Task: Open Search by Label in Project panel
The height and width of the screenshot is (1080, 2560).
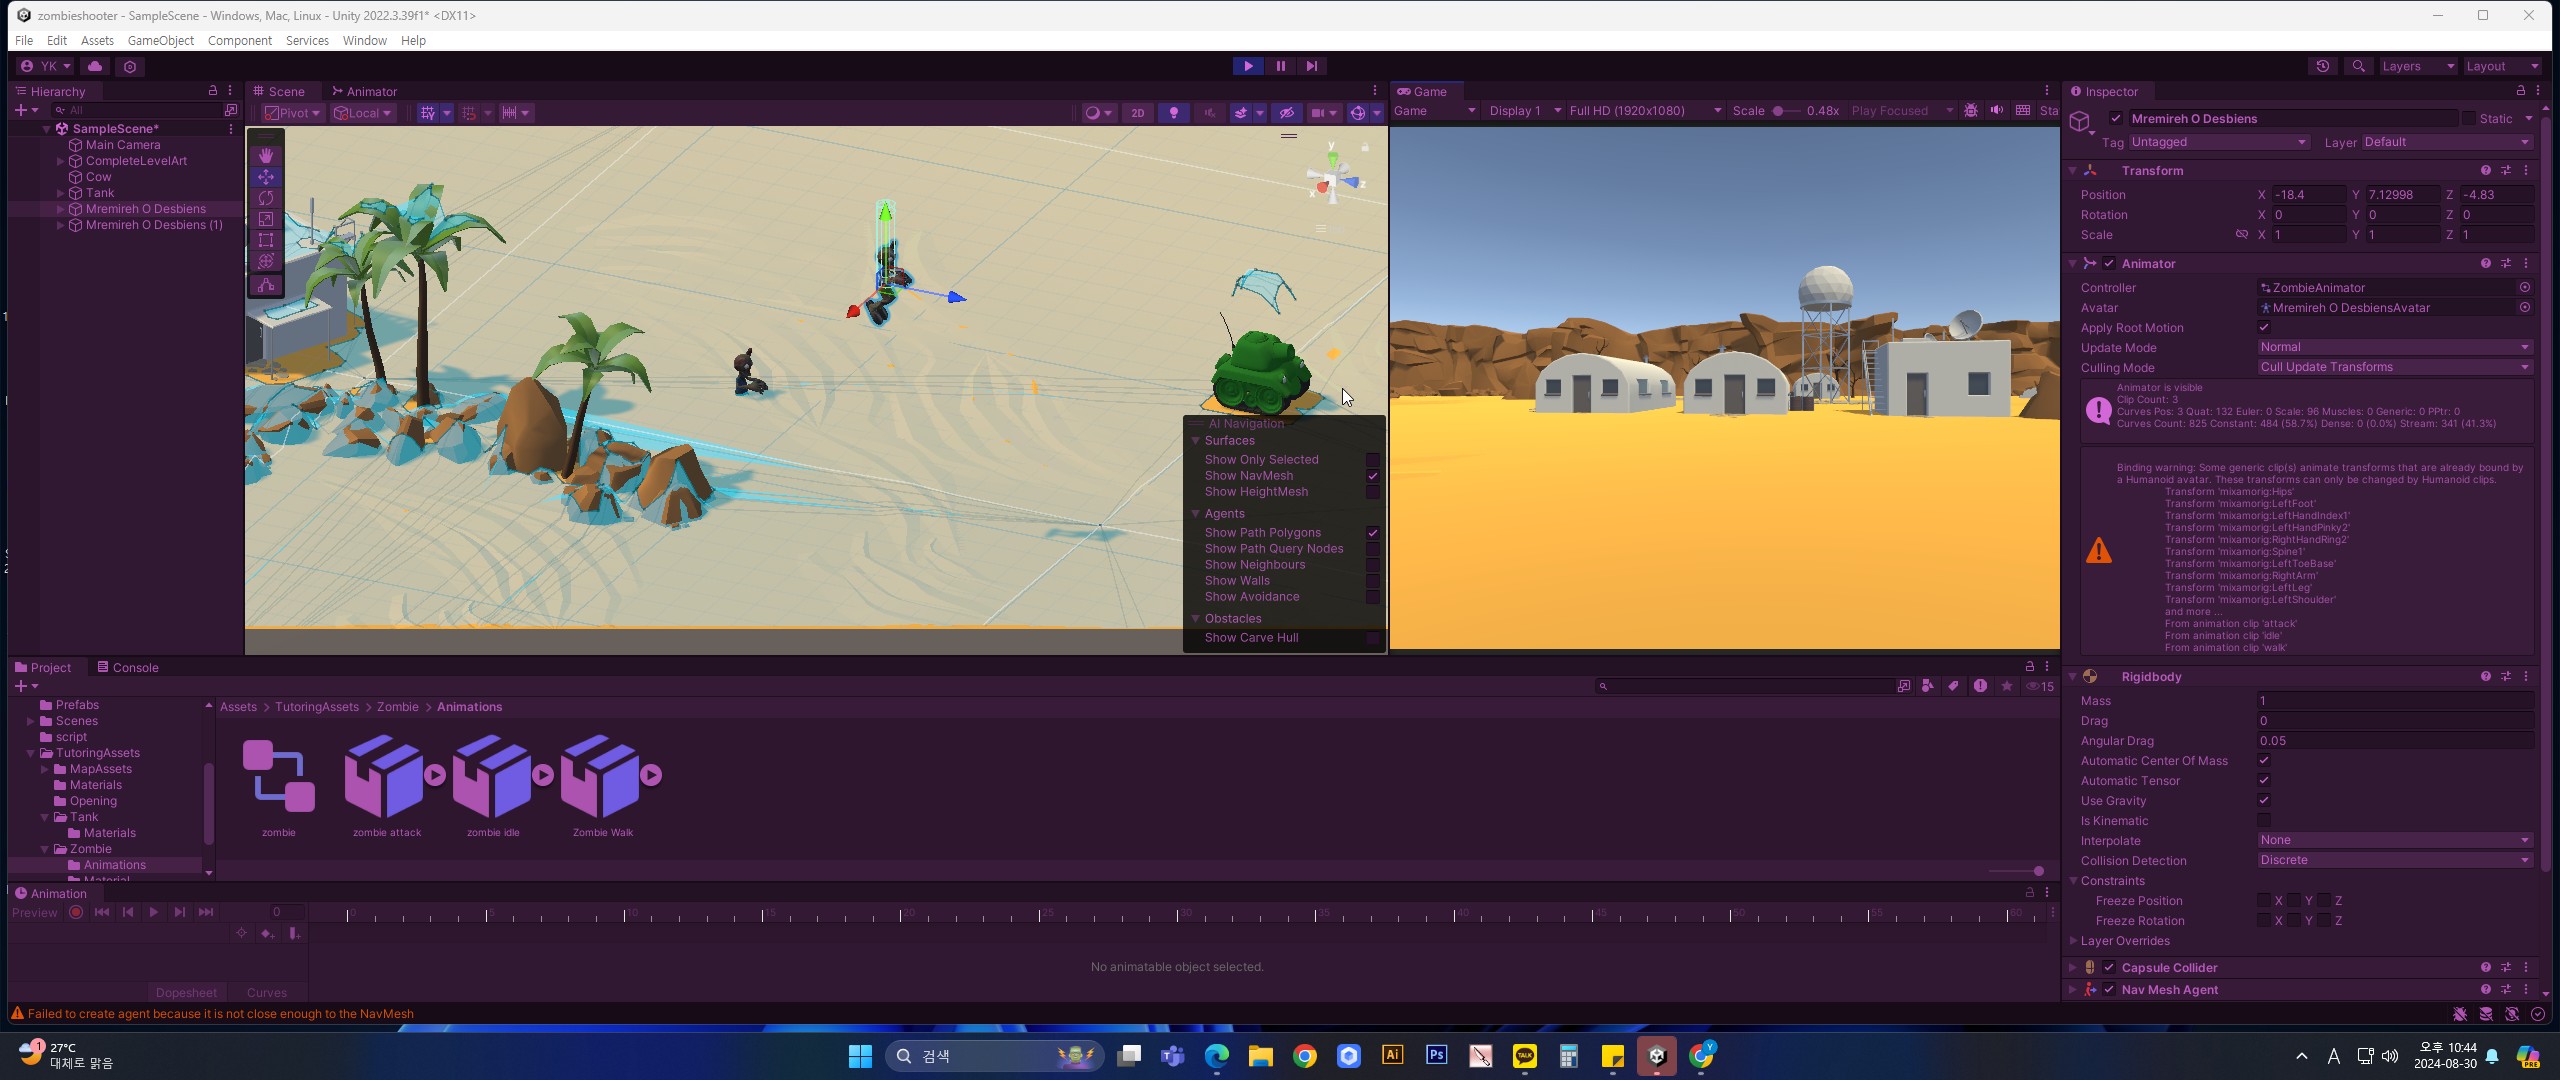Action: (x=1953, y=686)
